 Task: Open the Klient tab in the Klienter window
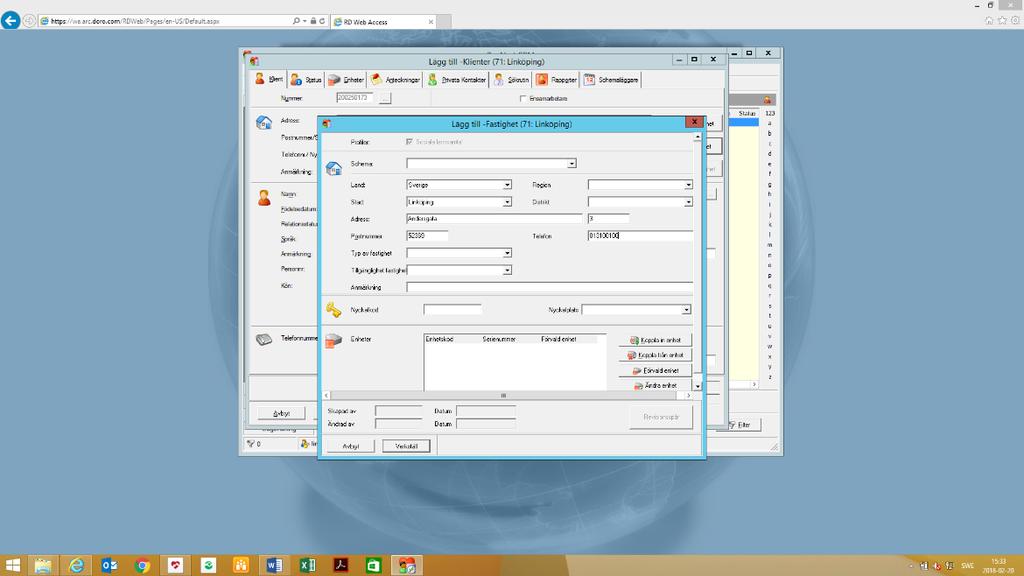(269, 79)
